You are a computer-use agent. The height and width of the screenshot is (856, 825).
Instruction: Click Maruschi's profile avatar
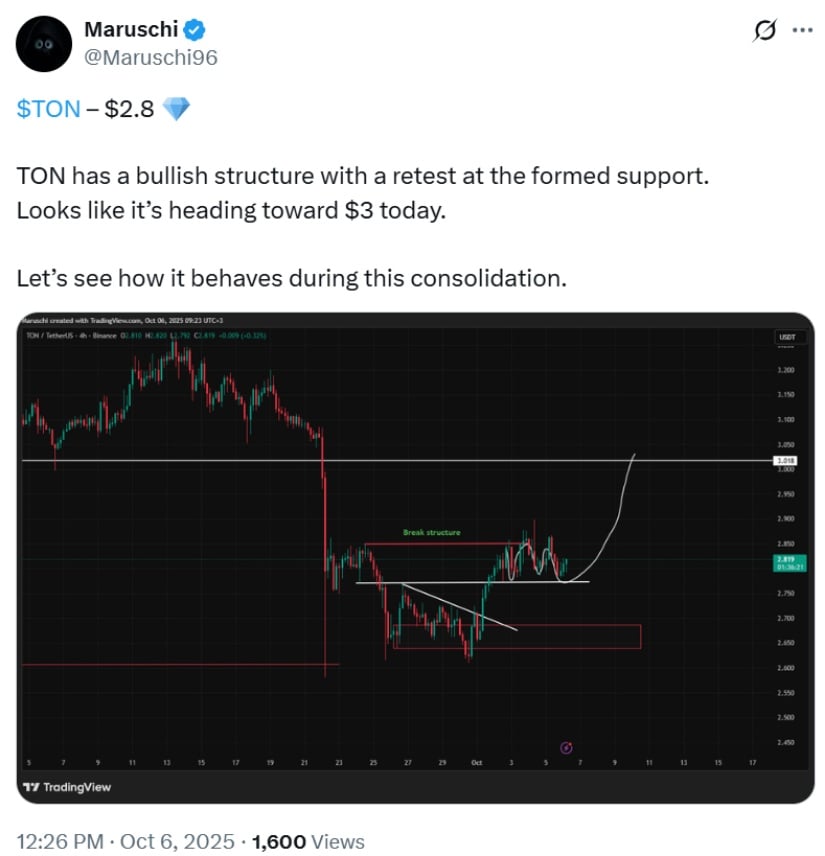[x=45, y=44]
